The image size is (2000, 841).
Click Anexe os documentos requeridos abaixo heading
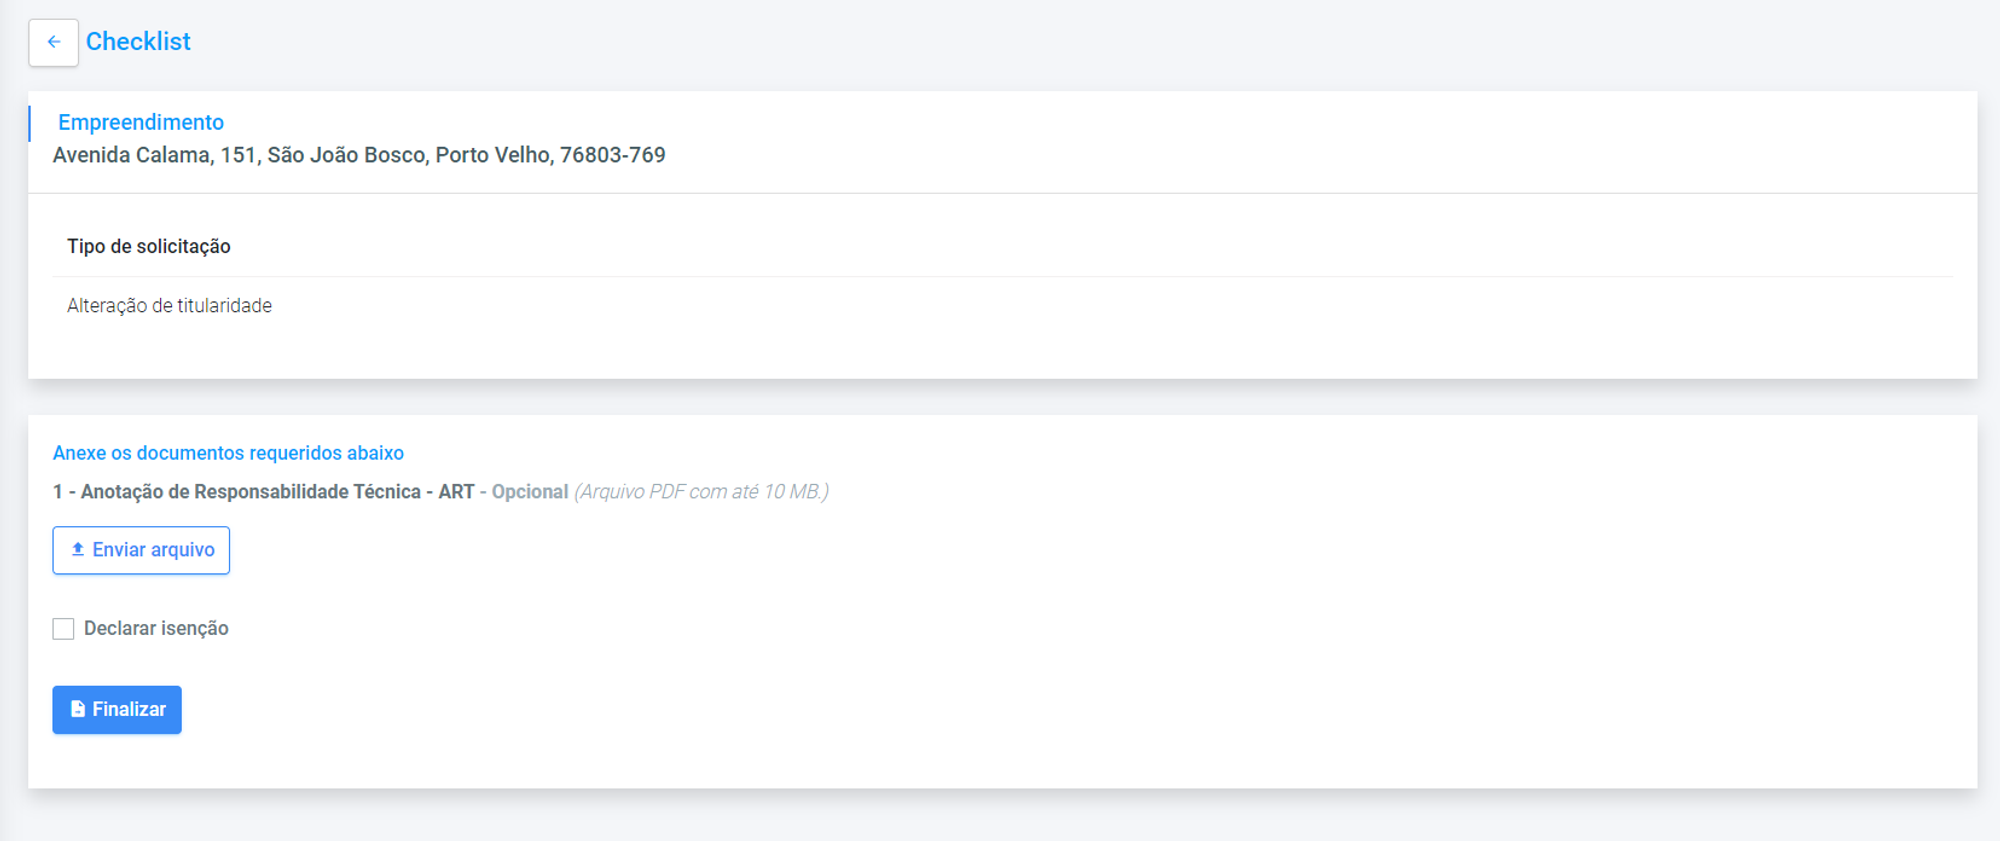click(x=228, y=453)
